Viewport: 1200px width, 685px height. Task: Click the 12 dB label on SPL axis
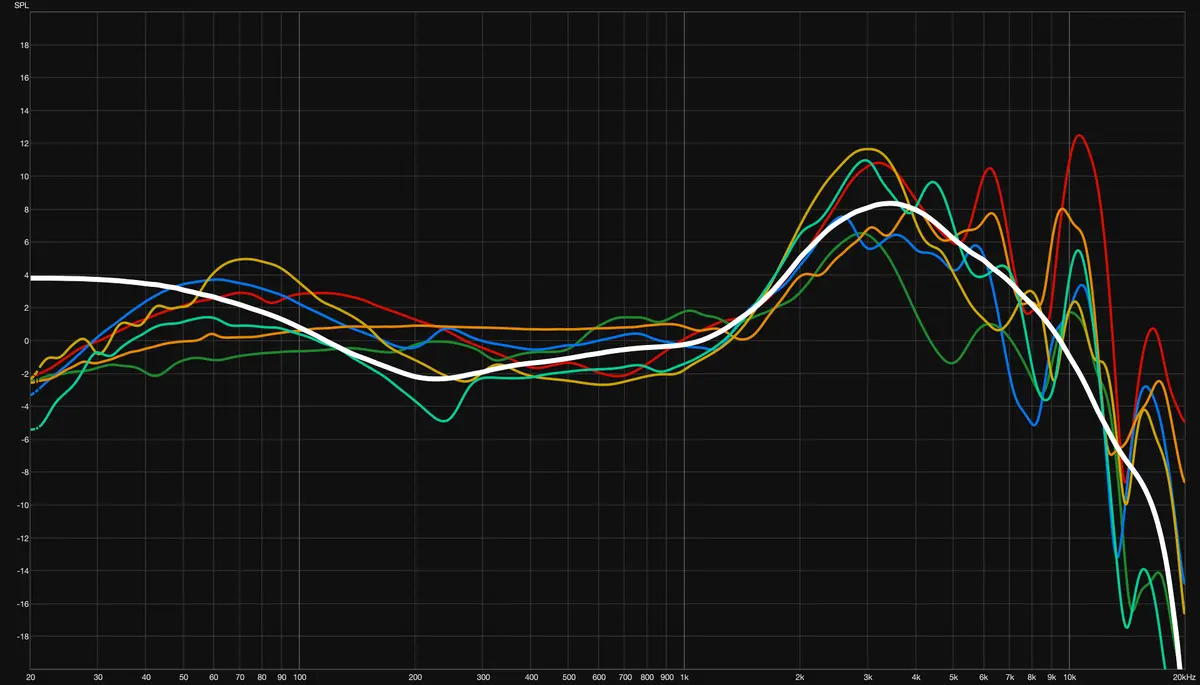pos(24,144)
